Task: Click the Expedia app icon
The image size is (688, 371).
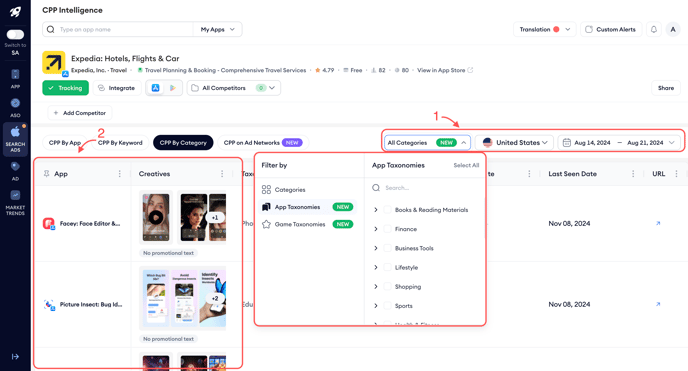Action: (54, 63)
